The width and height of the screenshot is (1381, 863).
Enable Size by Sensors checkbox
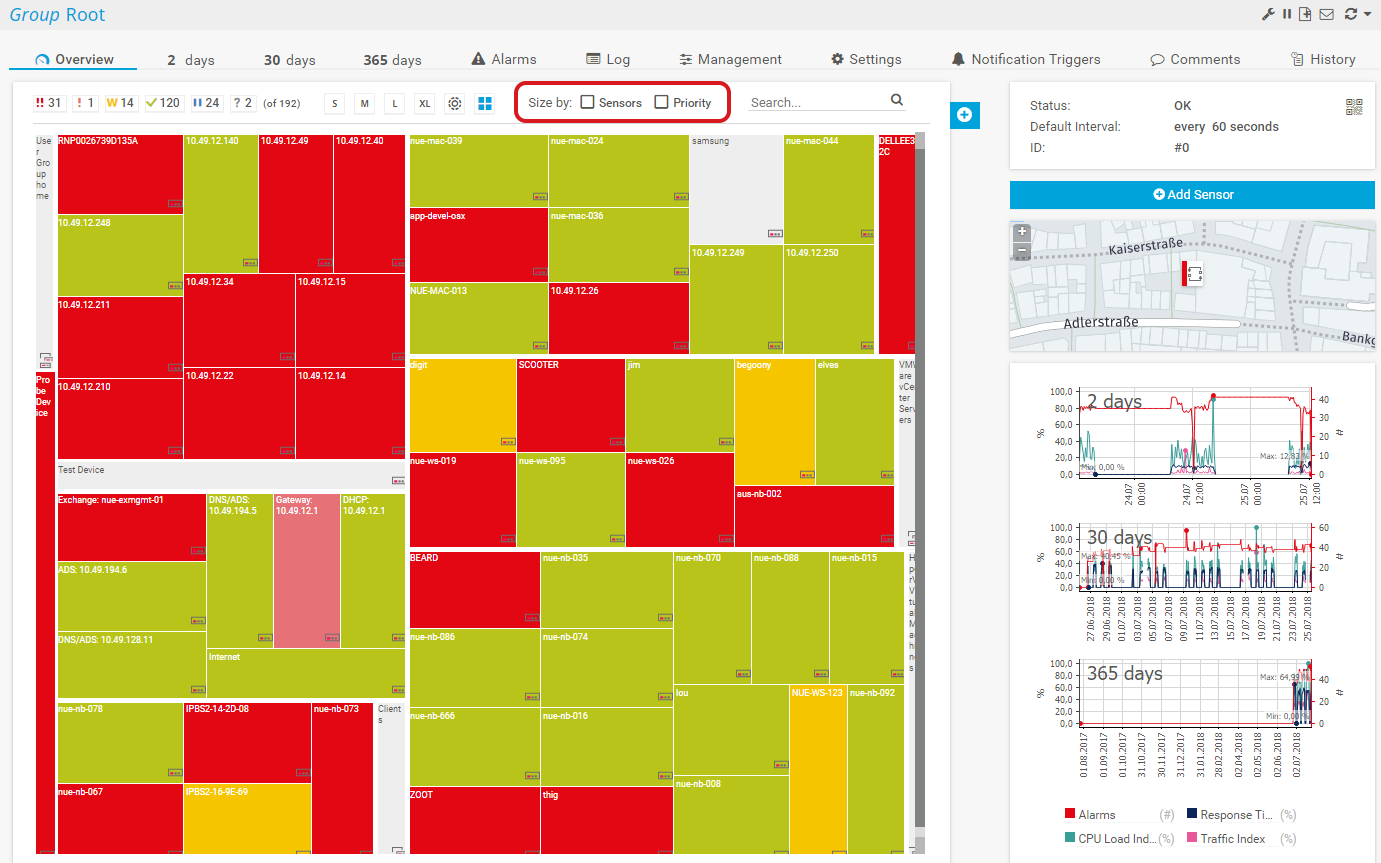[x=588, y=102]
